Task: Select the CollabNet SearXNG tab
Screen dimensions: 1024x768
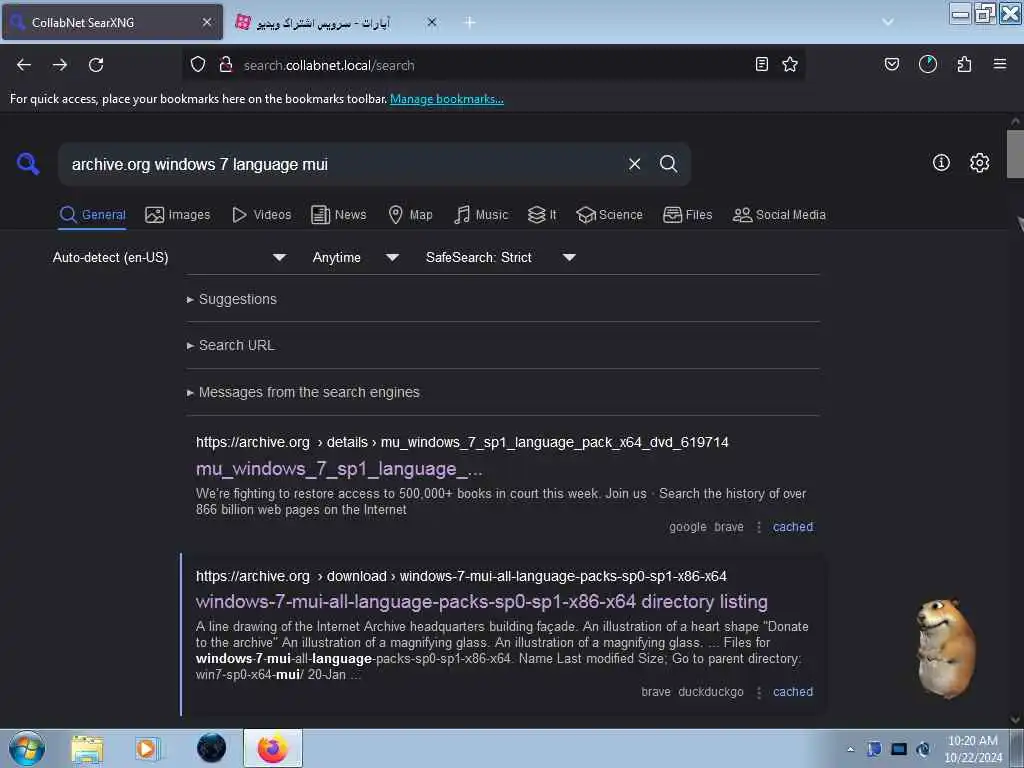Action: (x=112, y=22)
